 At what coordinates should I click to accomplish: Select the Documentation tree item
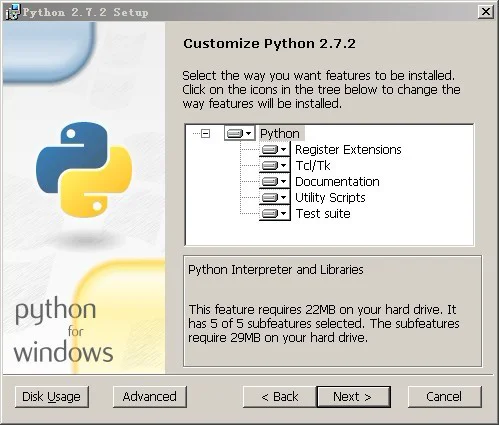[337, 182]
